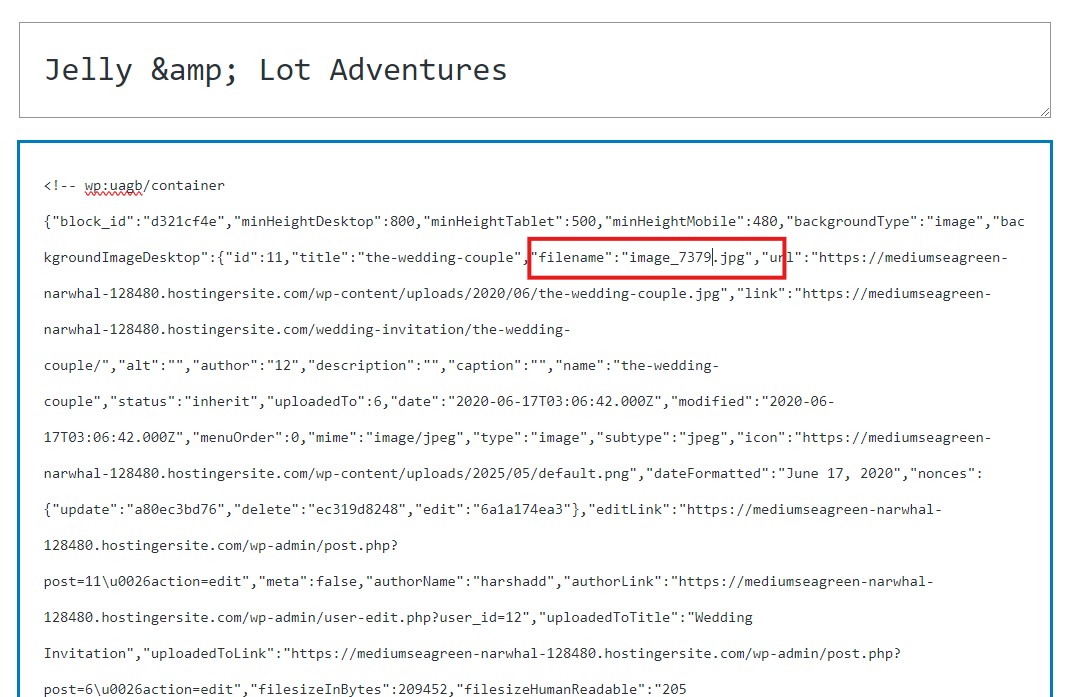The image size is (1087, 697).
Task: Click the nonce text "delete":"ec319d8248"
Action: pyautogui.click(x=320, y=510)
